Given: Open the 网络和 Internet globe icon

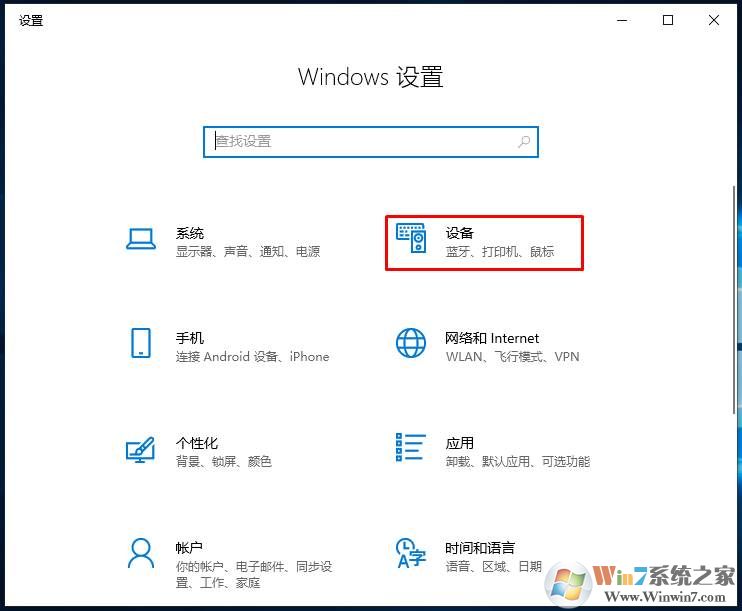Looking at the screenshot, I should coord(411,343).
